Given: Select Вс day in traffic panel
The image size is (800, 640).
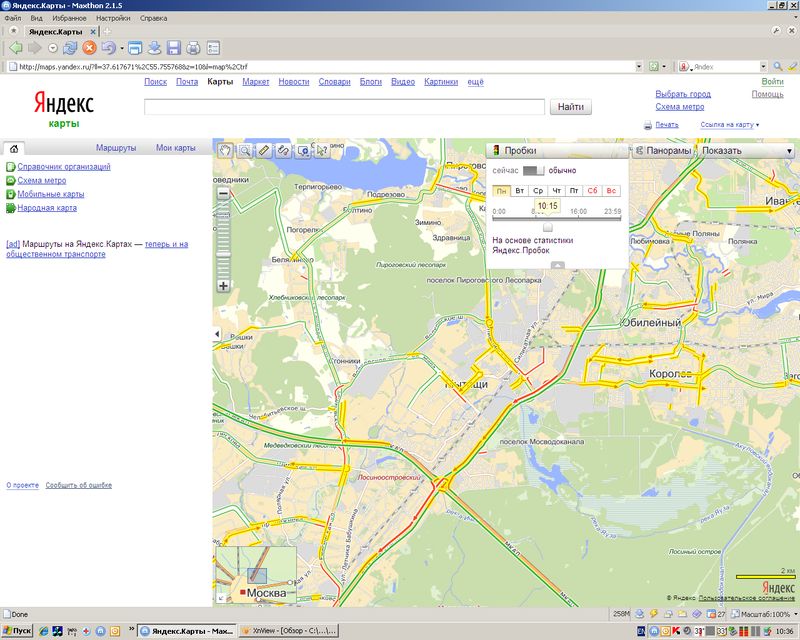Looking at the screenshot, I should [611, 191].
